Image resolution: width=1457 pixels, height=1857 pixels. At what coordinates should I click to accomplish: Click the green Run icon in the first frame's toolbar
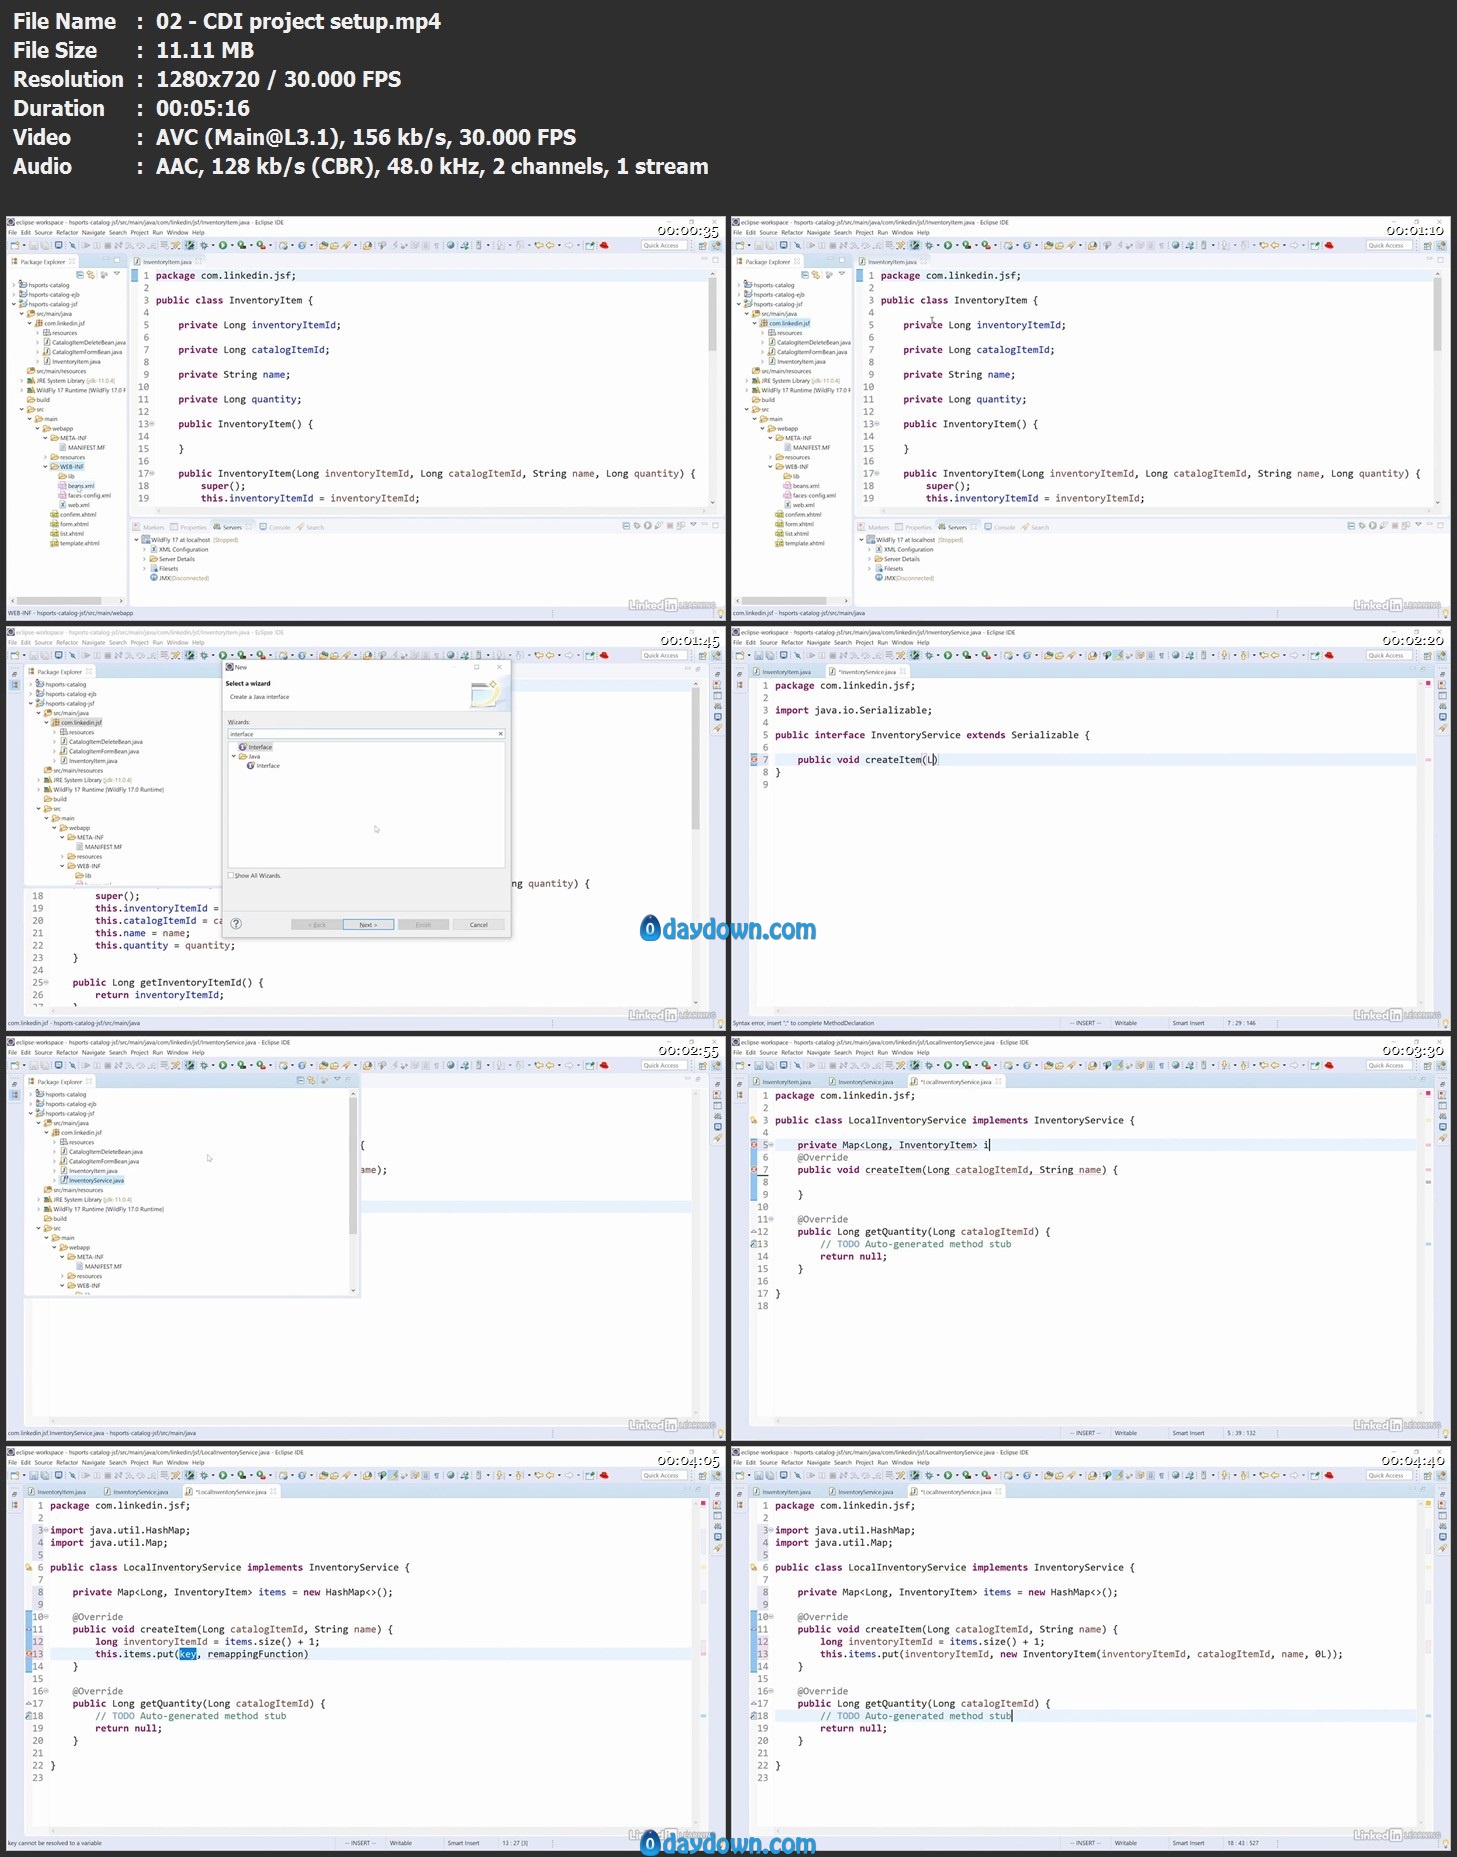223,245
